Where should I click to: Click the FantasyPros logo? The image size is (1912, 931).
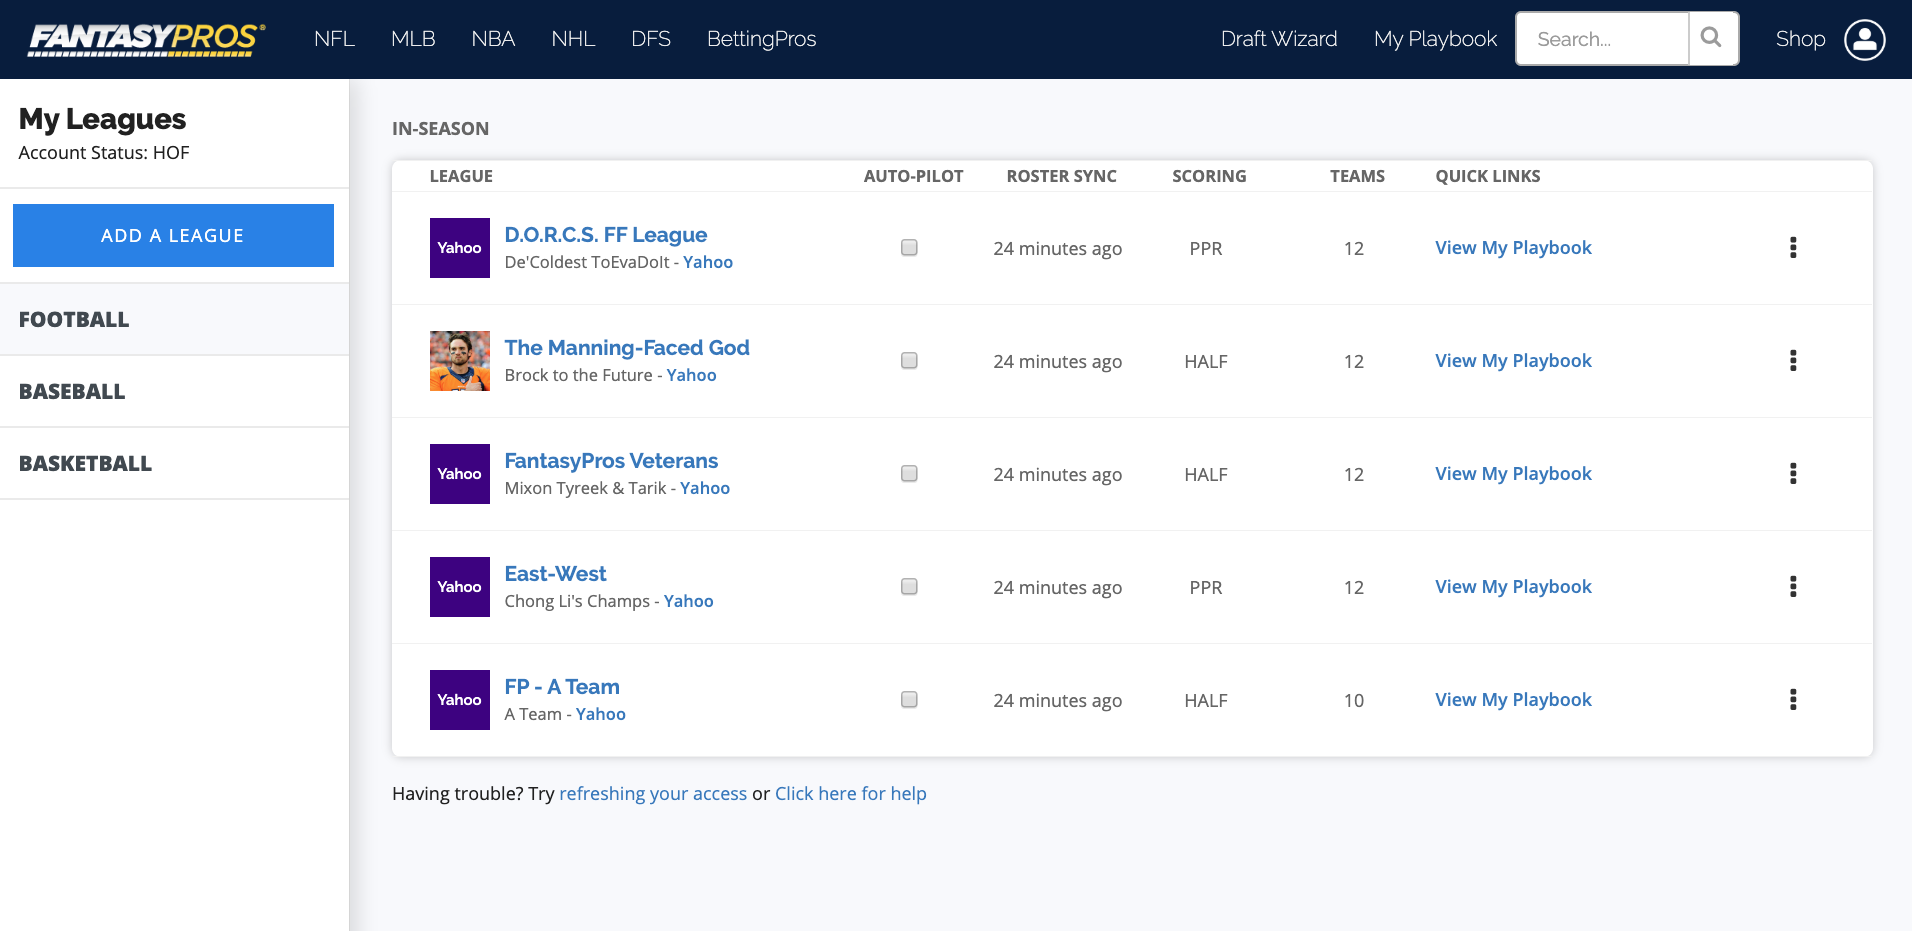(x=146, y=39)
